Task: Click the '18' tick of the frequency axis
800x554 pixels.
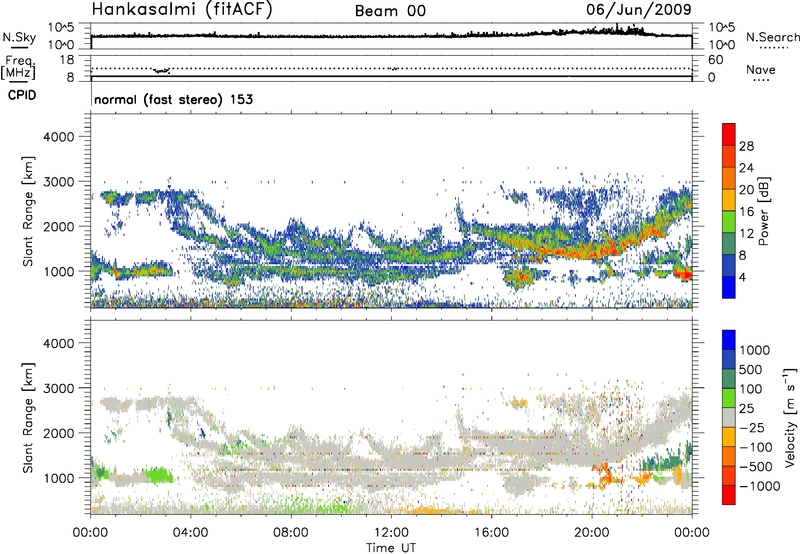Action: click(66, 59)
